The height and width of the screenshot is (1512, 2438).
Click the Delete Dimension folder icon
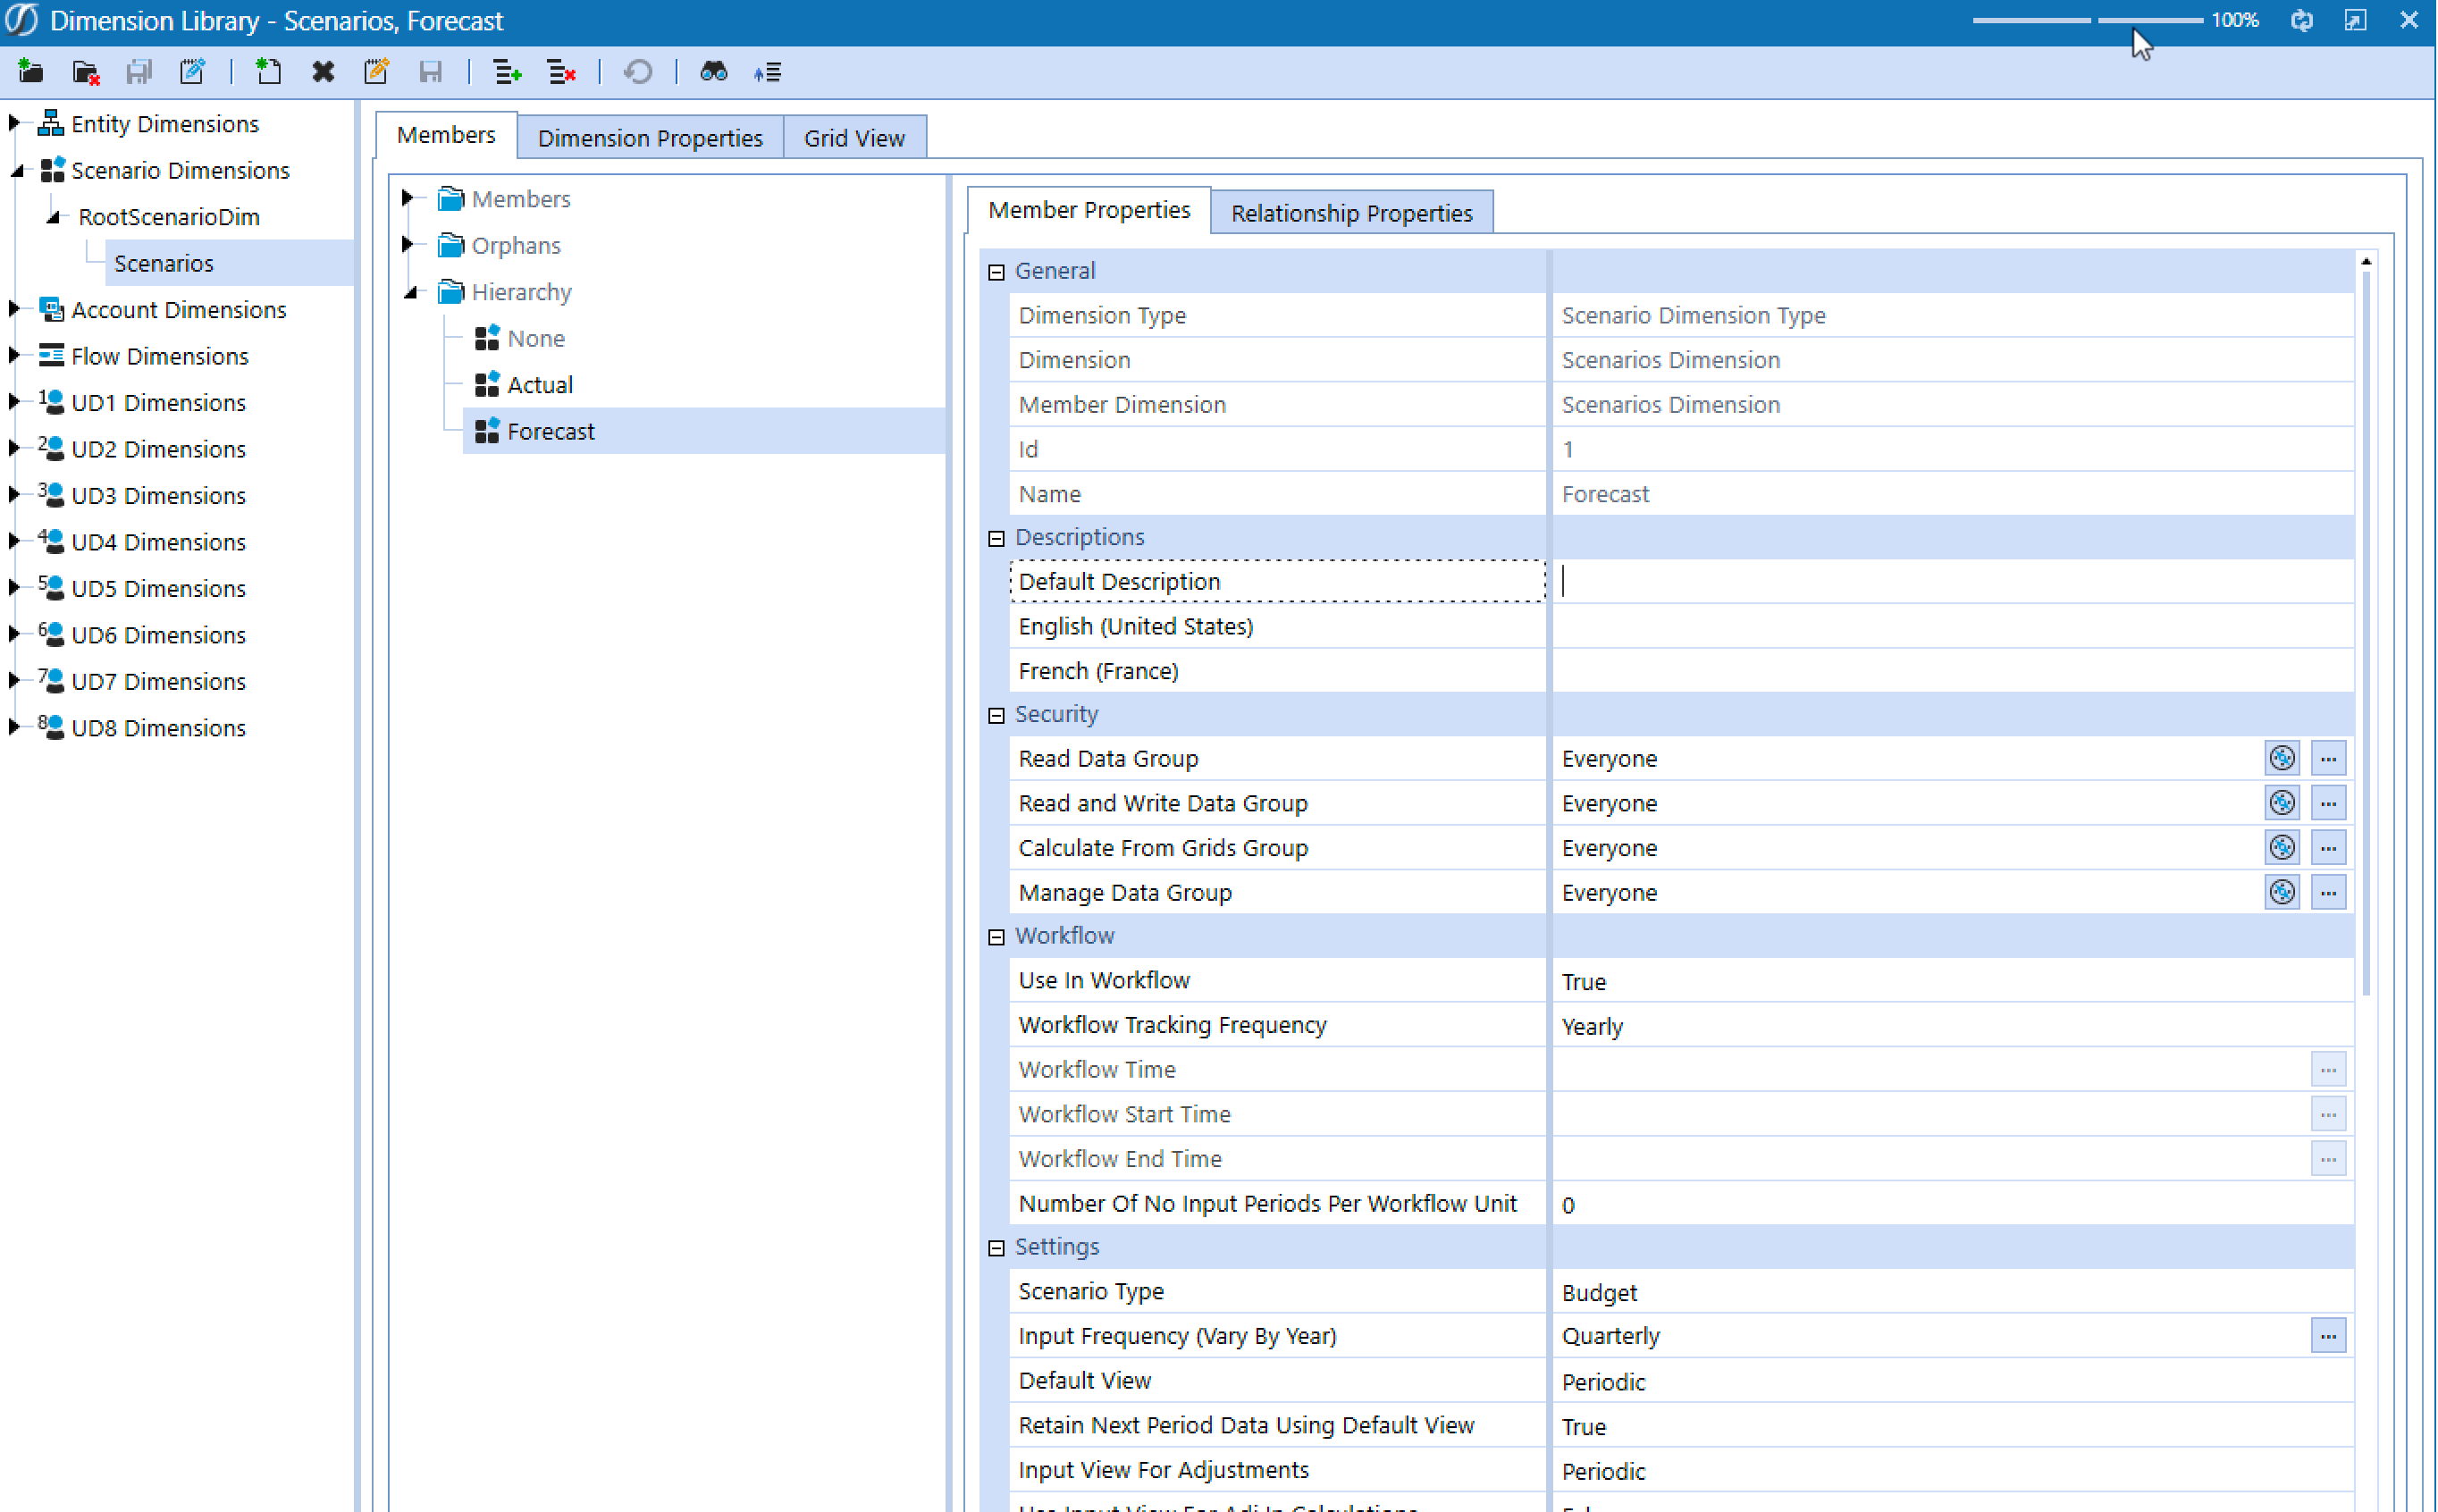point(86,72)
